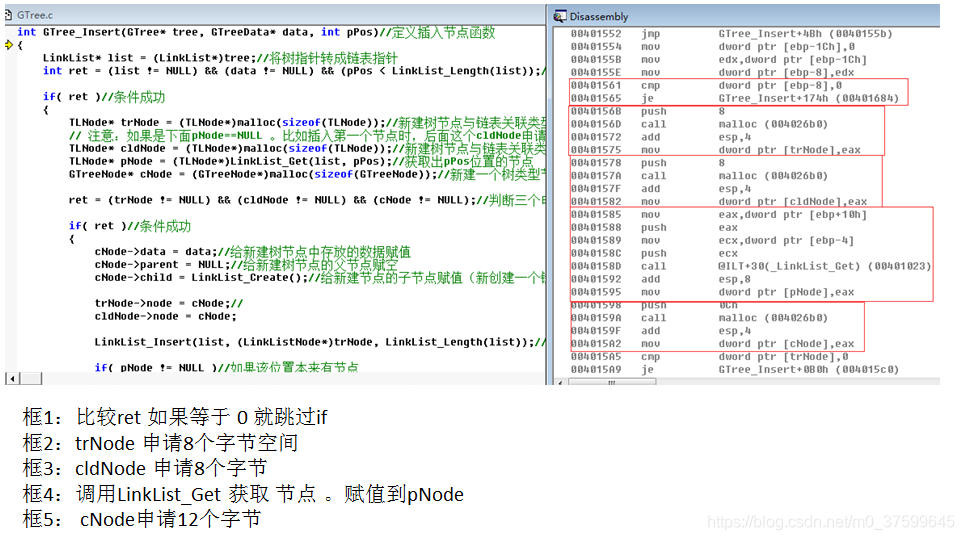Click disassembly line at address 00401554

713,47
